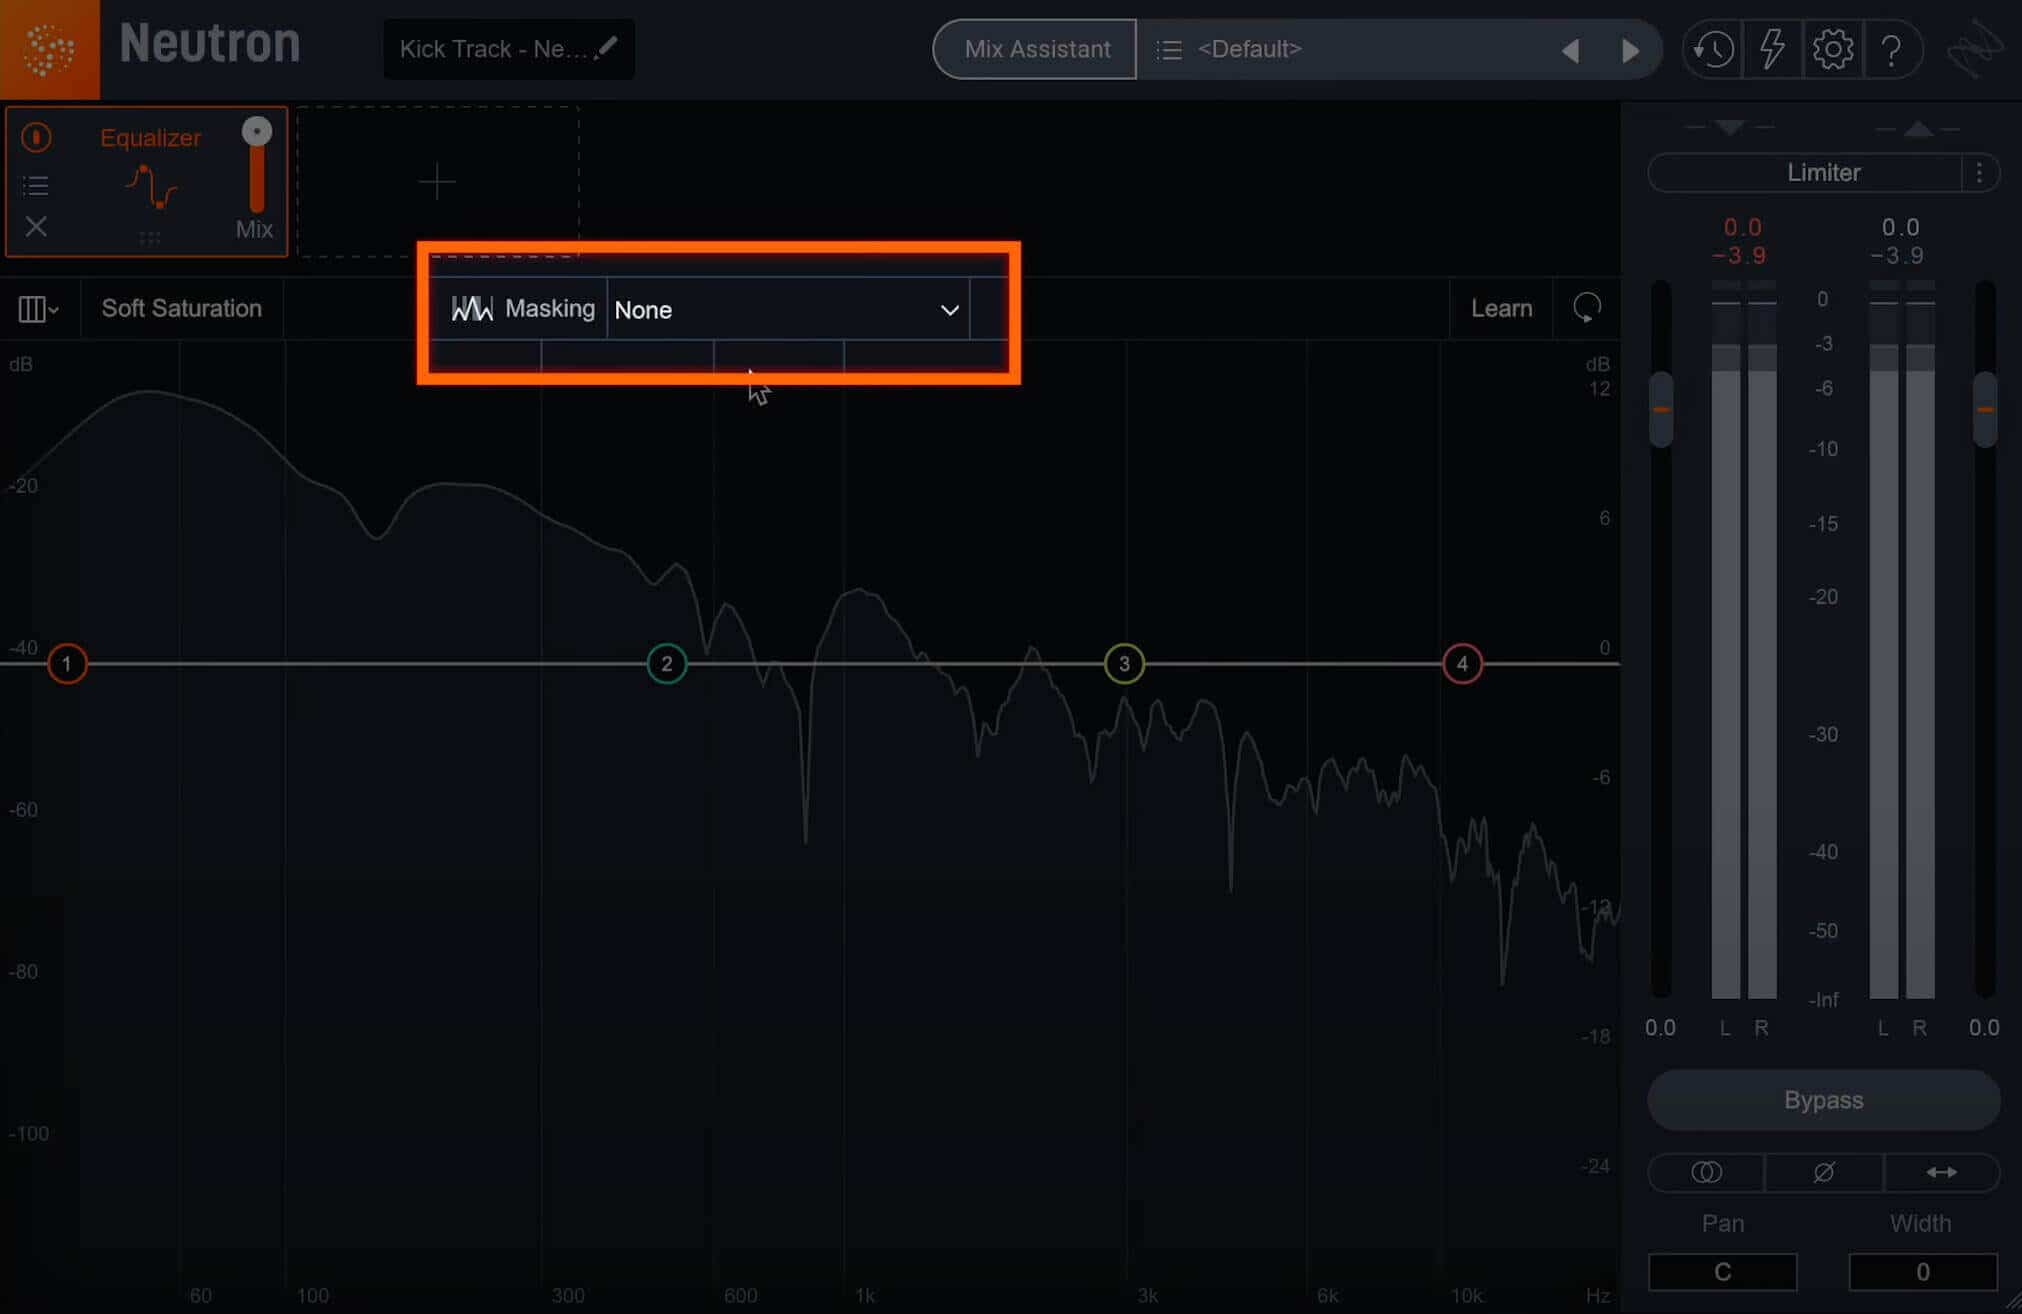Screen dimensions: 2022x1314
Task: Open the undo history clock icon
Action: click(1713, 49)
